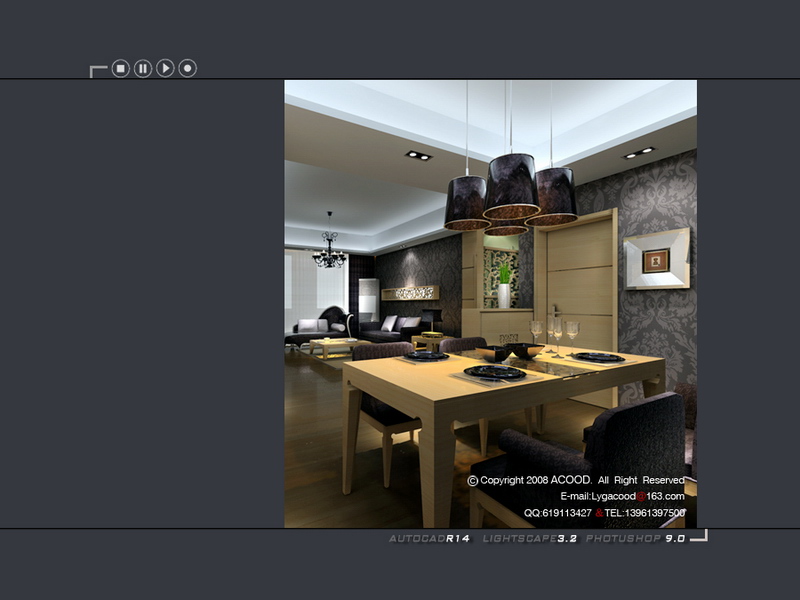Open the dining room rendering image
Viewport: 800px width, 600px height.
point(490,304)
